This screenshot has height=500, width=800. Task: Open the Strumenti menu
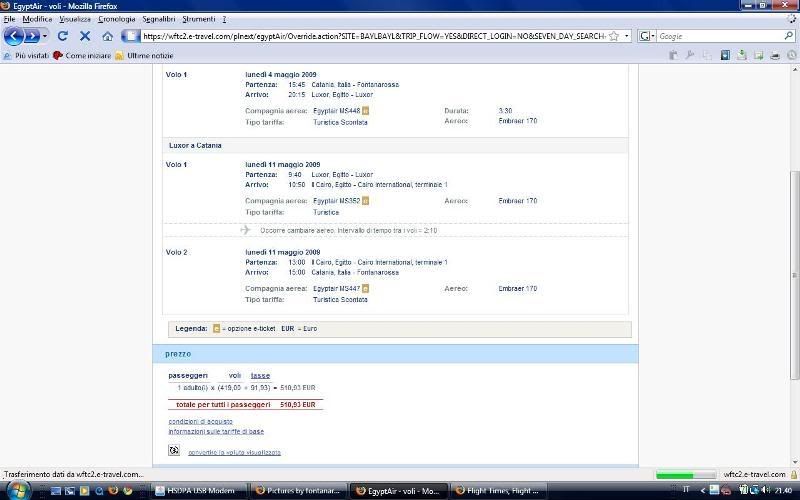pyautogui.click(x=199, y=19)
